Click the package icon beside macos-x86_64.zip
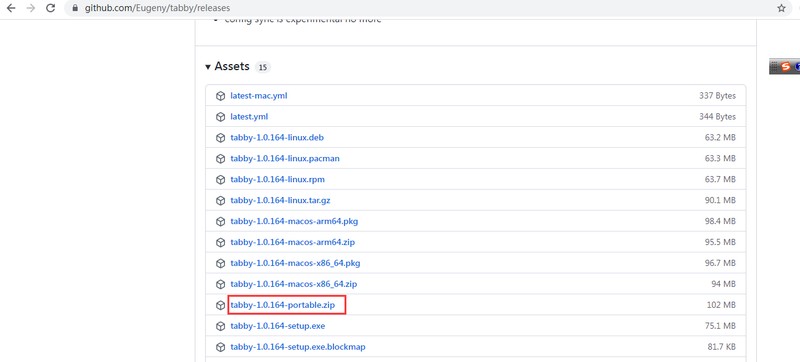Image resolution: width=800 pixels, height=362 pixels. [x=220, y=284]
